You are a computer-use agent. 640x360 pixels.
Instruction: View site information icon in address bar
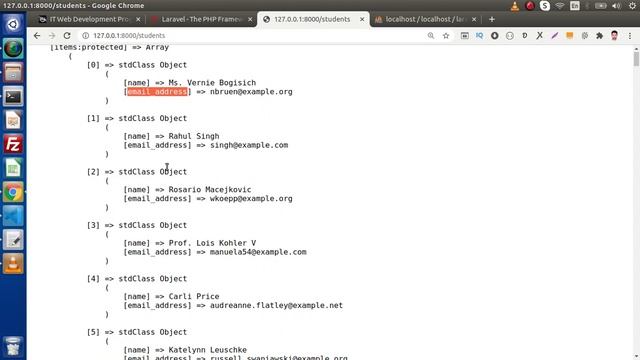[85, 36]
